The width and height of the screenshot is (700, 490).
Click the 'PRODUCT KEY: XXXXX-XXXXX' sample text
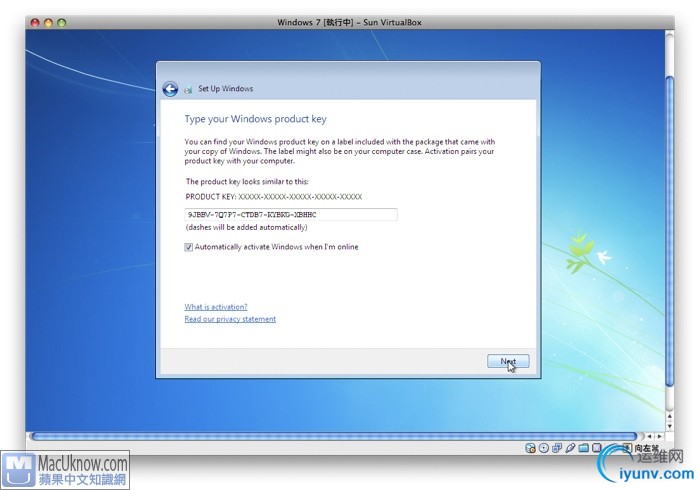click(274, 197)
